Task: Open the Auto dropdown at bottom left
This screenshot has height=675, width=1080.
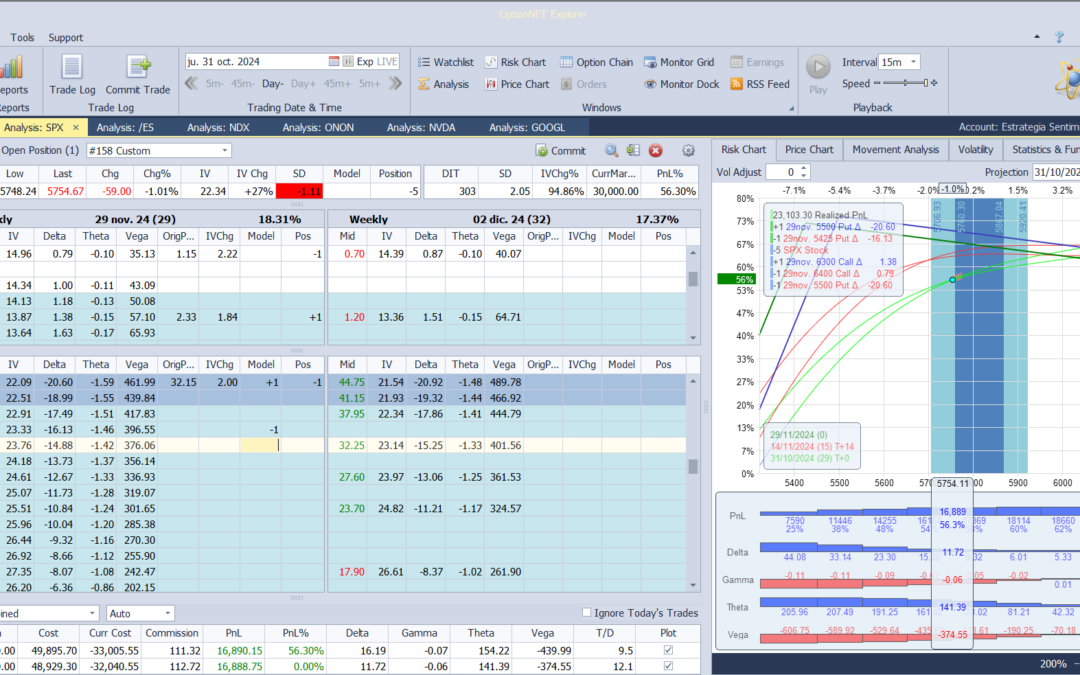Action: tap(167, 613)
